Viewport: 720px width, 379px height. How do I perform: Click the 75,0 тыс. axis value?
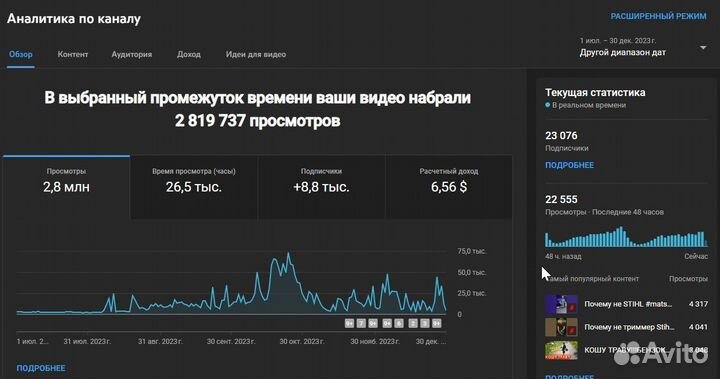(472, 251)
